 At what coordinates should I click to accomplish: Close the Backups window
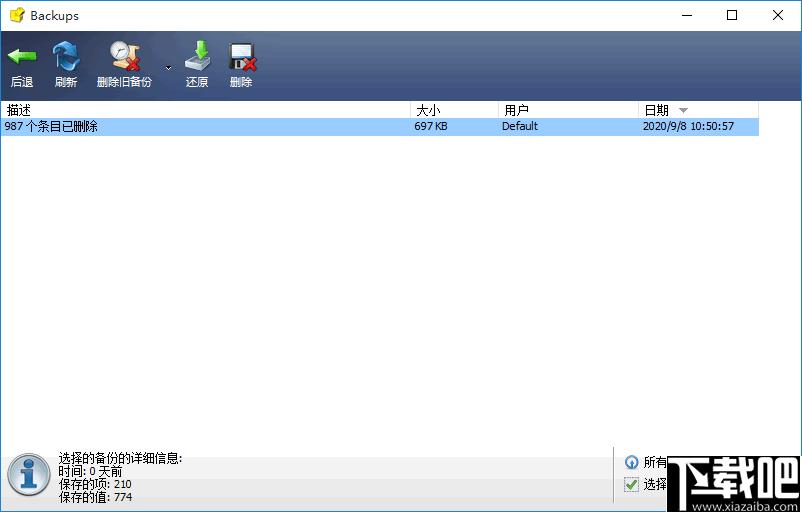coord(778,15)
